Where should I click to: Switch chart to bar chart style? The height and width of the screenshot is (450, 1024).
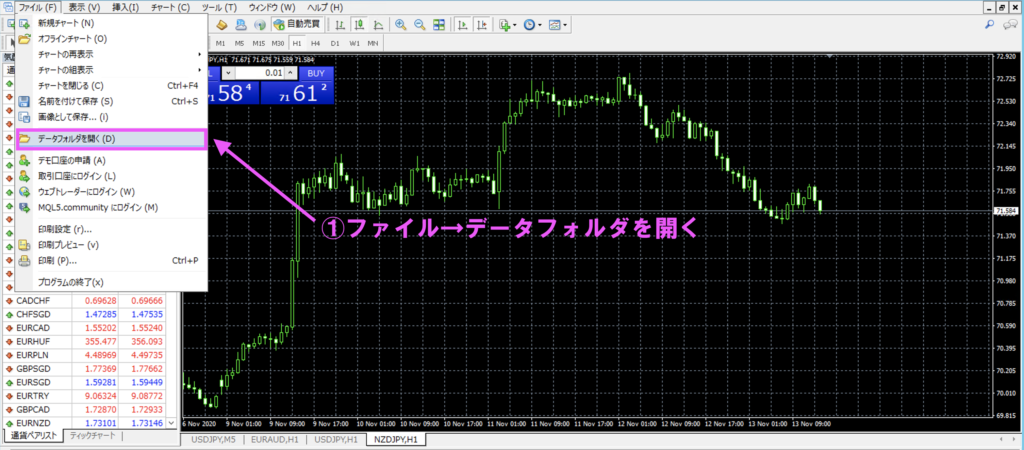click(x=340, y=25)
